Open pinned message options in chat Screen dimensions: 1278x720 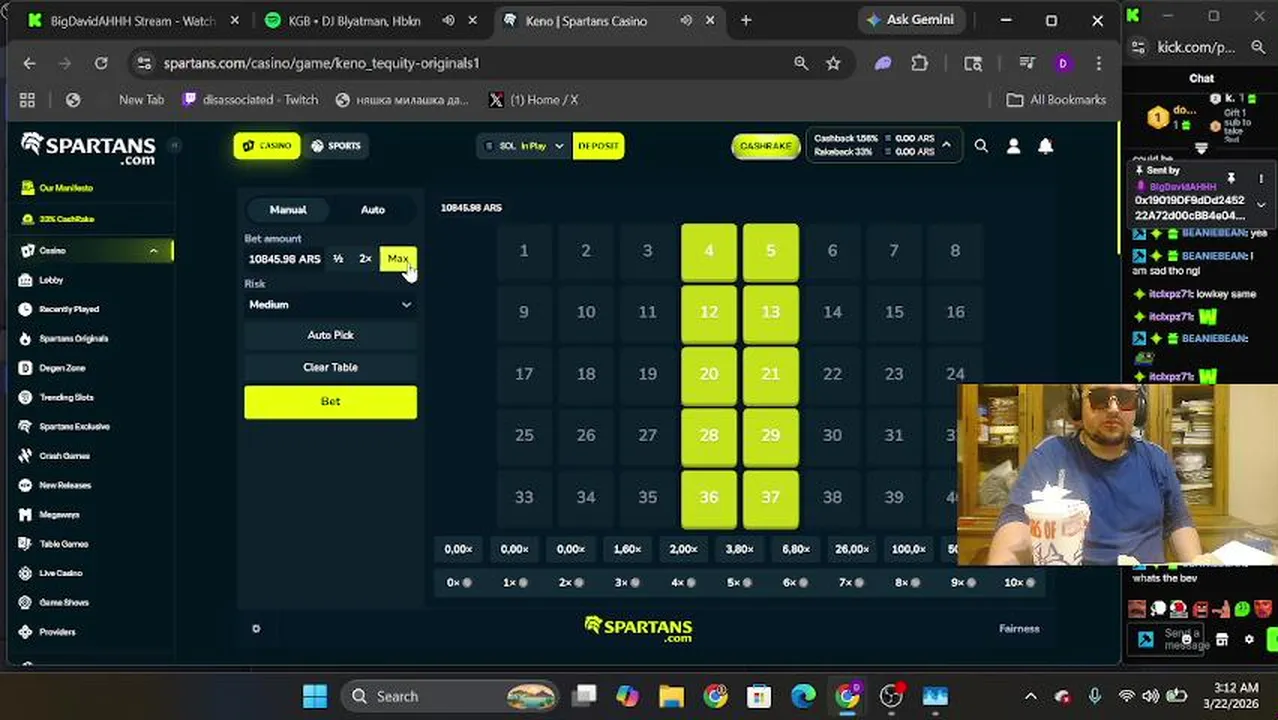pos(1261,178)
